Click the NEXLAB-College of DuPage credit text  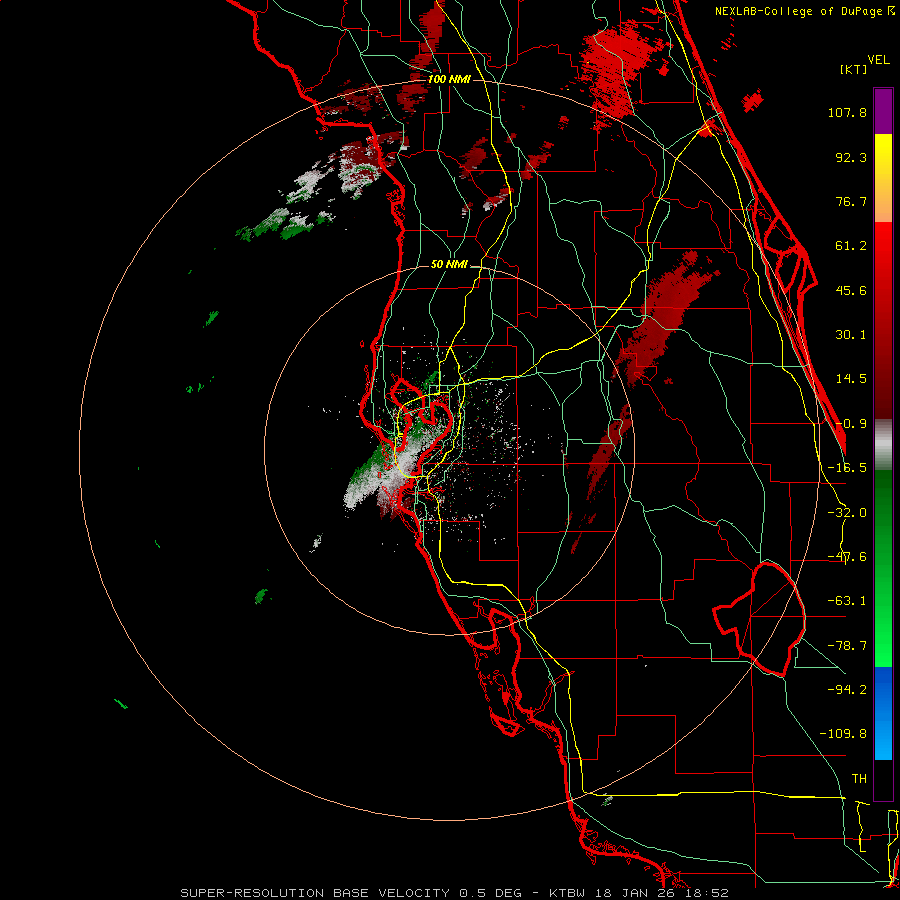(804, 11)
